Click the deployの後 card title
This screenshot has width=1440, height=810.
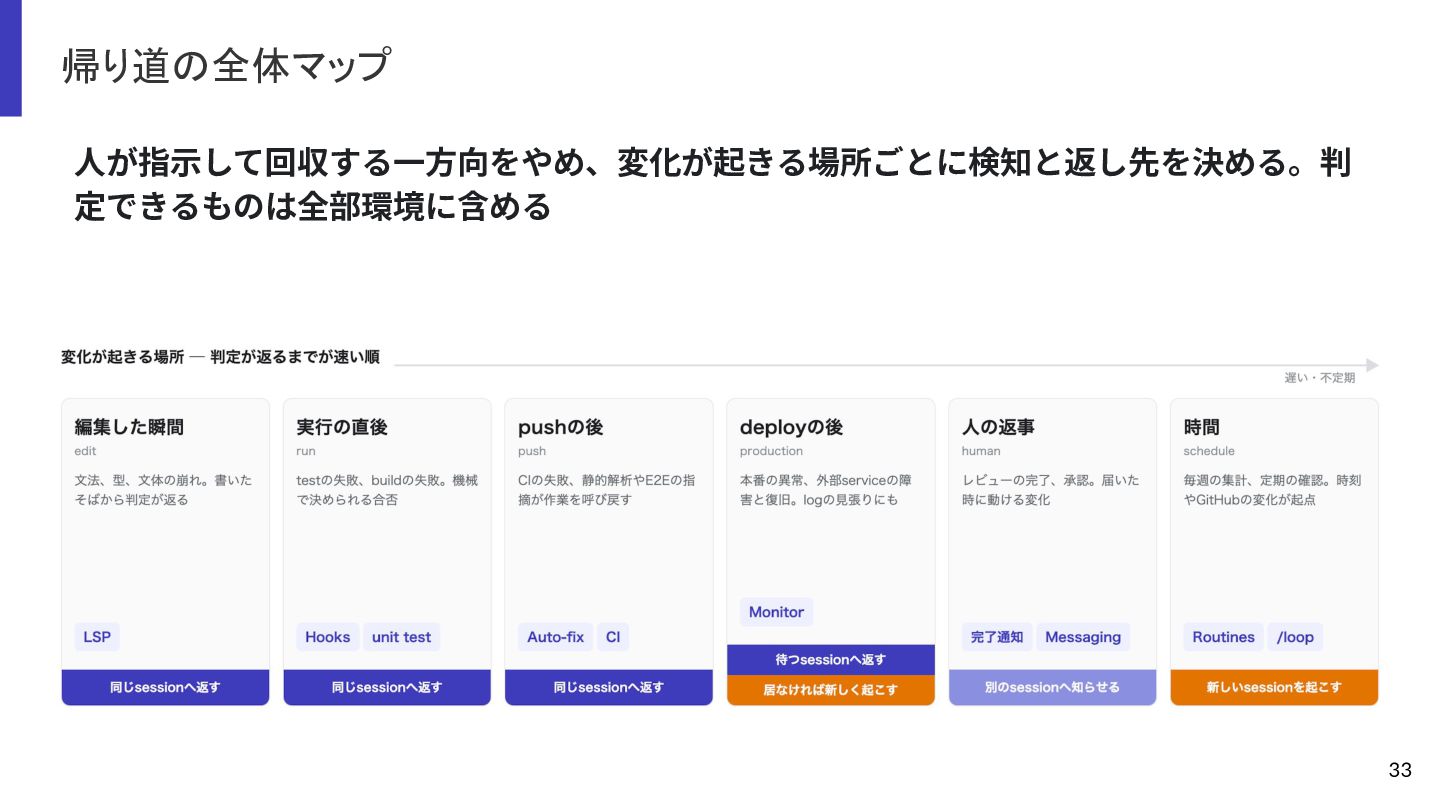pyautogui.click(x=791, y=427)
